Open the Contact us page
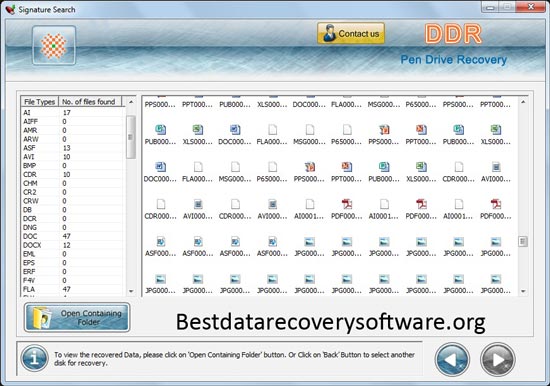This screenshot has width=550, height=386. [351, 34]
